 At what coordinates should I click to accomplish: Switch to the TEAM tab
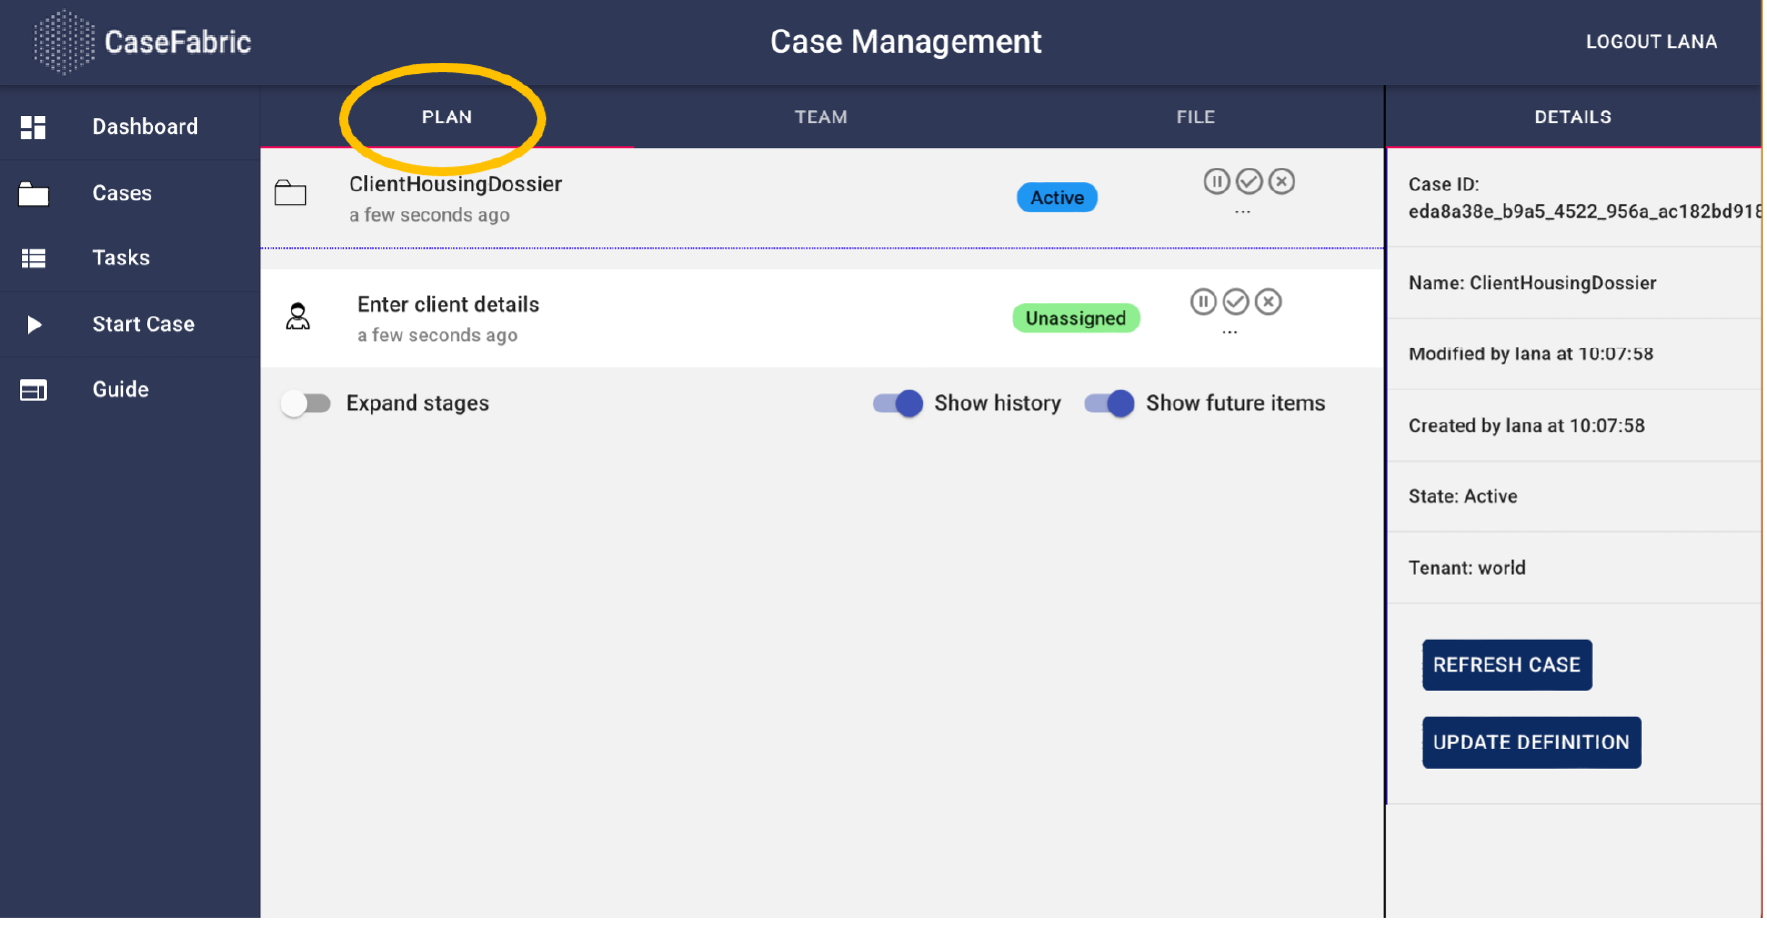[820, 117]
